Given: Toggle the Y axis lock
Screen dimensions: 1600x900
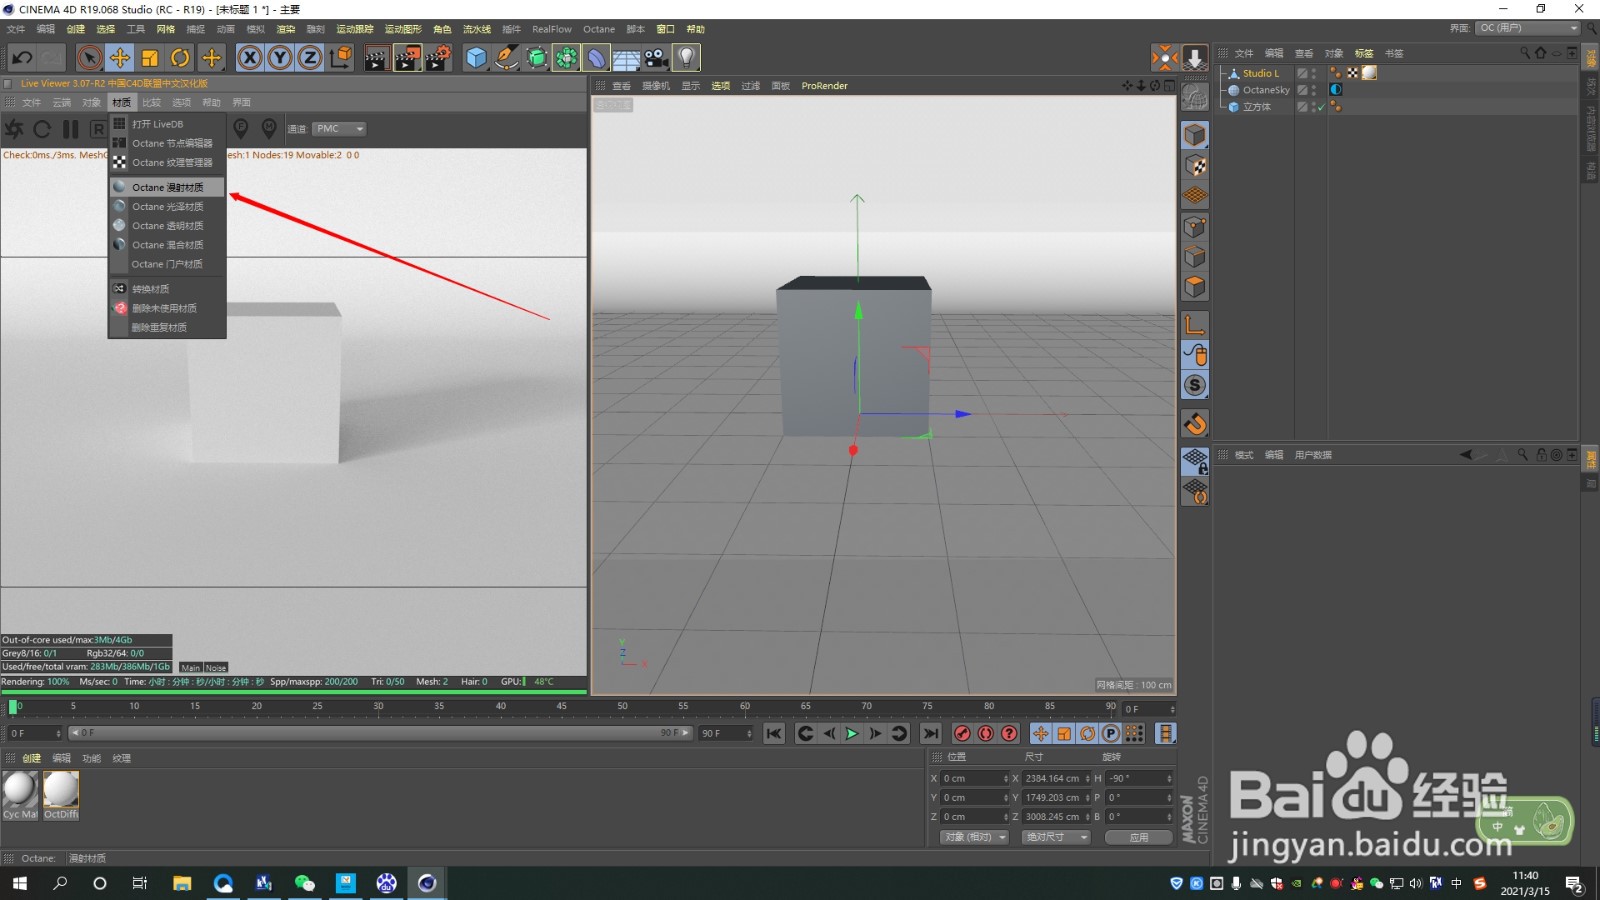Looking at the screenshot, I should click(x=280, y=58).
